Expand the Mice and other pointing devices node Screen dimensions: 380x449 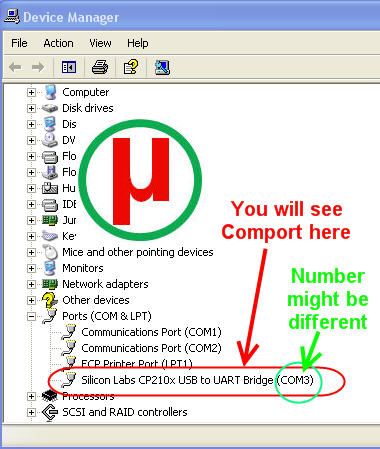coord(31,252)
